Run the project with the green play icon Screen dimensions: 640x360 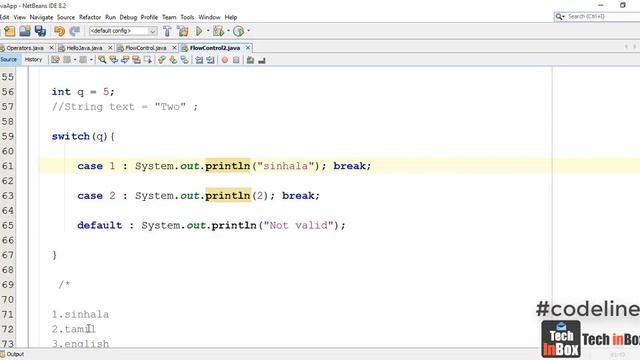199,31
